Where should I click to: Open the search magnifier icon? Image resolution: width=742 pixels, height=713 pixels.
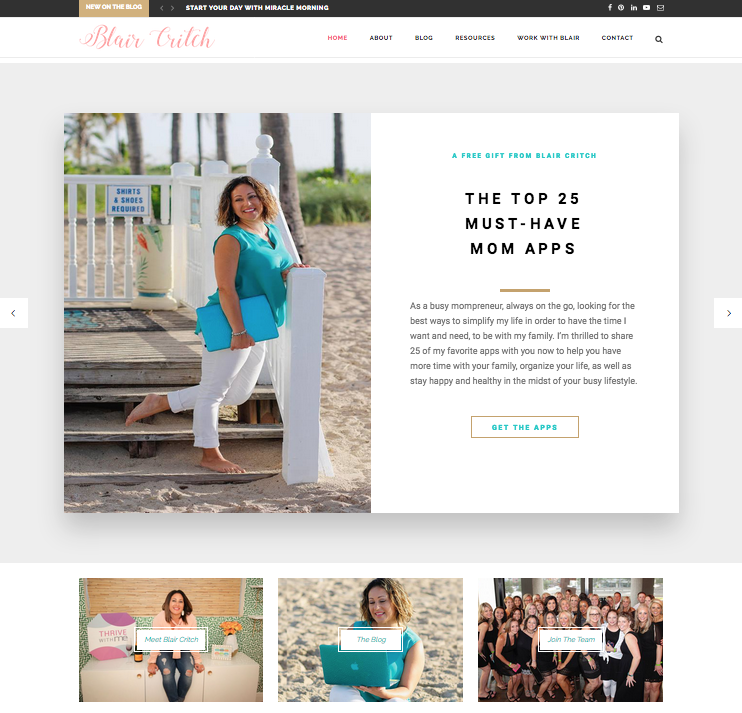pyautogui.click(x=659, y=39)
